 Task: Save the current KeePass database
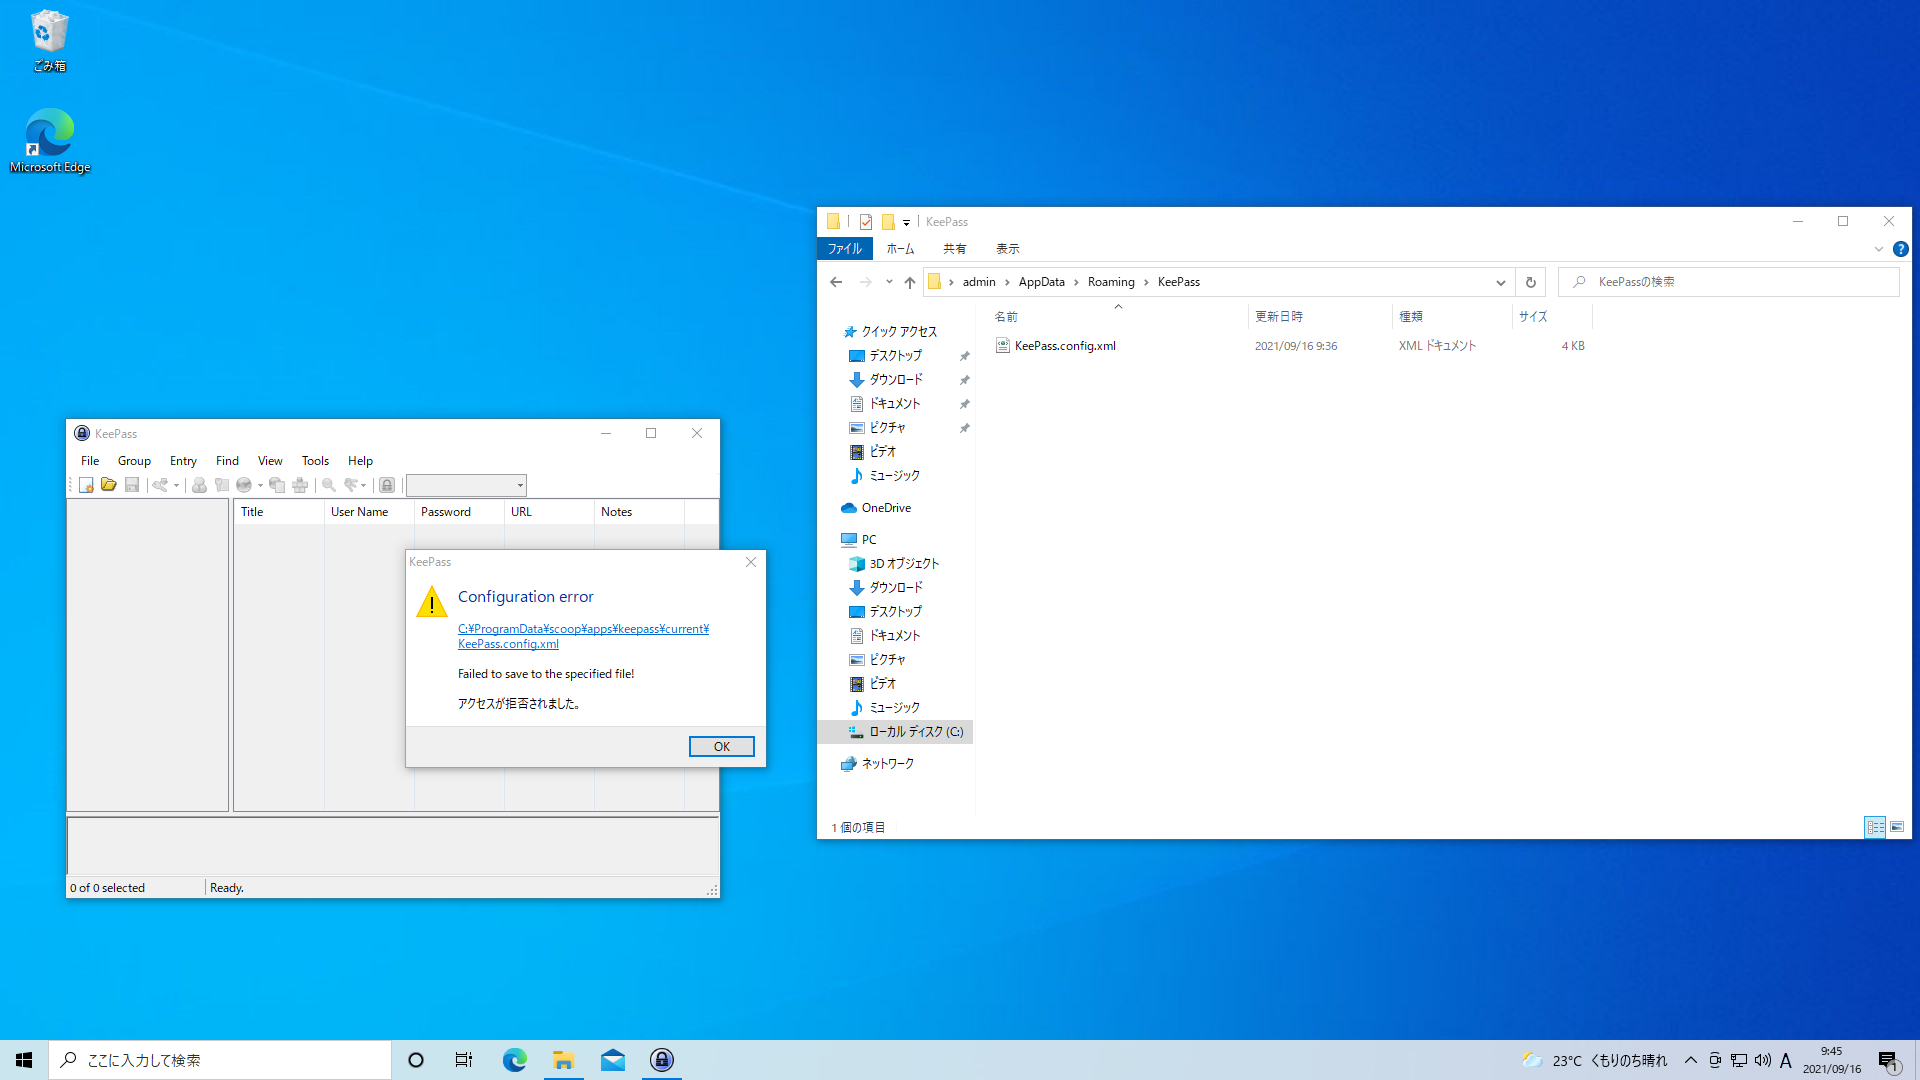tap(131, 485)
